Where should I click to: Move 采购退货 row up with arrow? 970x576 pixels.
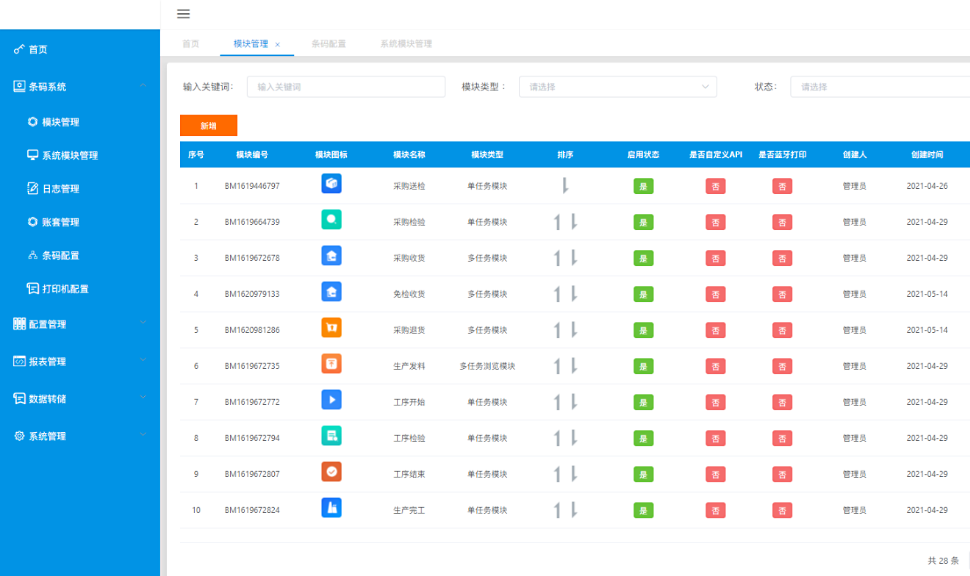pos(557,330)
